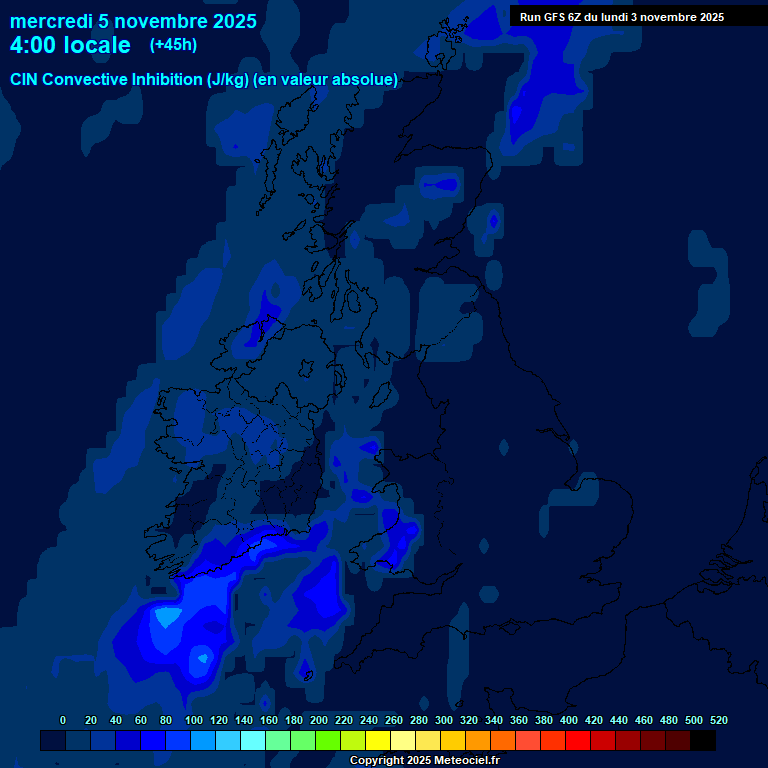
Task: Select the orange legend swatch near 340
Action: (503, 741)
